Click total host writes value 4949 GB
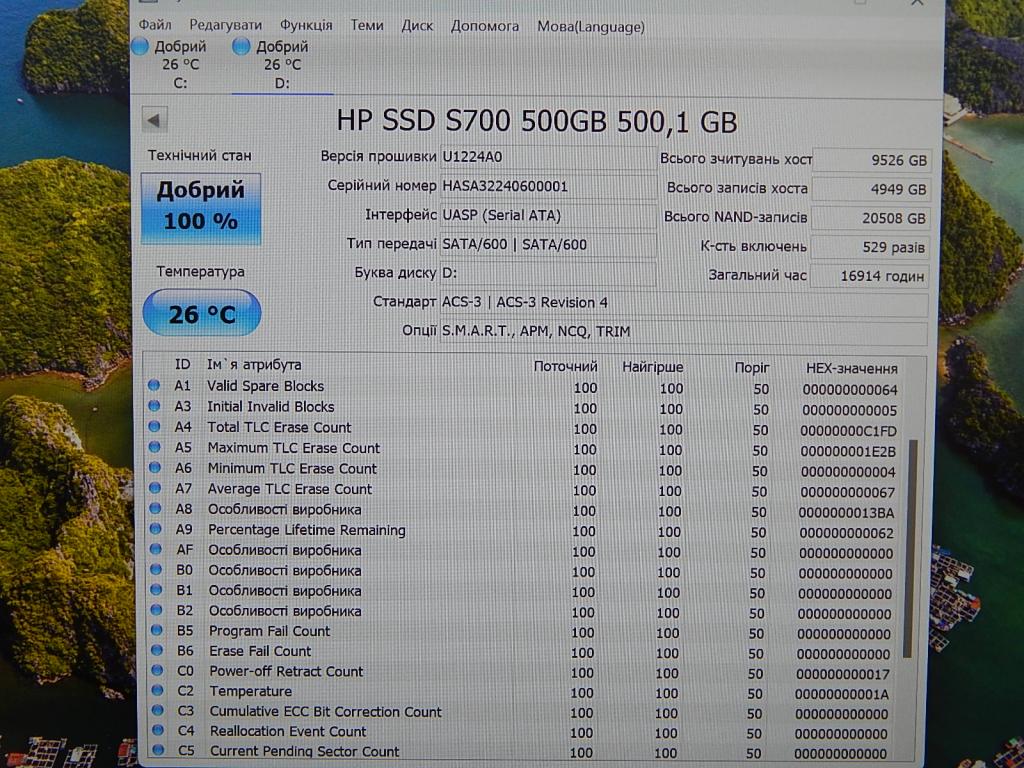Viewport: 1024px width, 768px height. 870,189
